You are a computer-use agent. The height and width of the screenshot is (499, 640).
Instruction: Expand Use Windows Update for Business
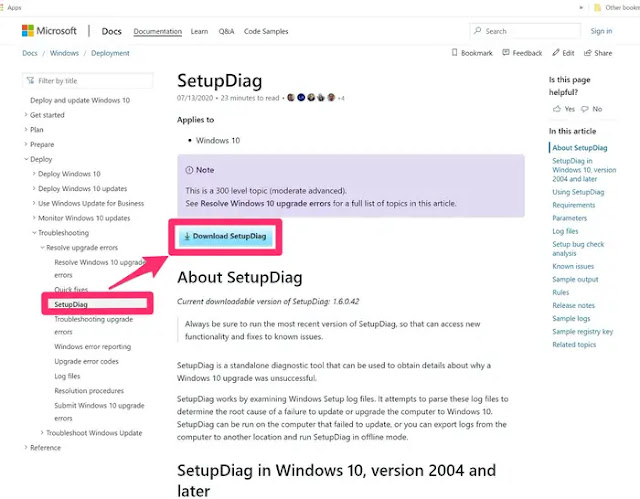(34, 203)
